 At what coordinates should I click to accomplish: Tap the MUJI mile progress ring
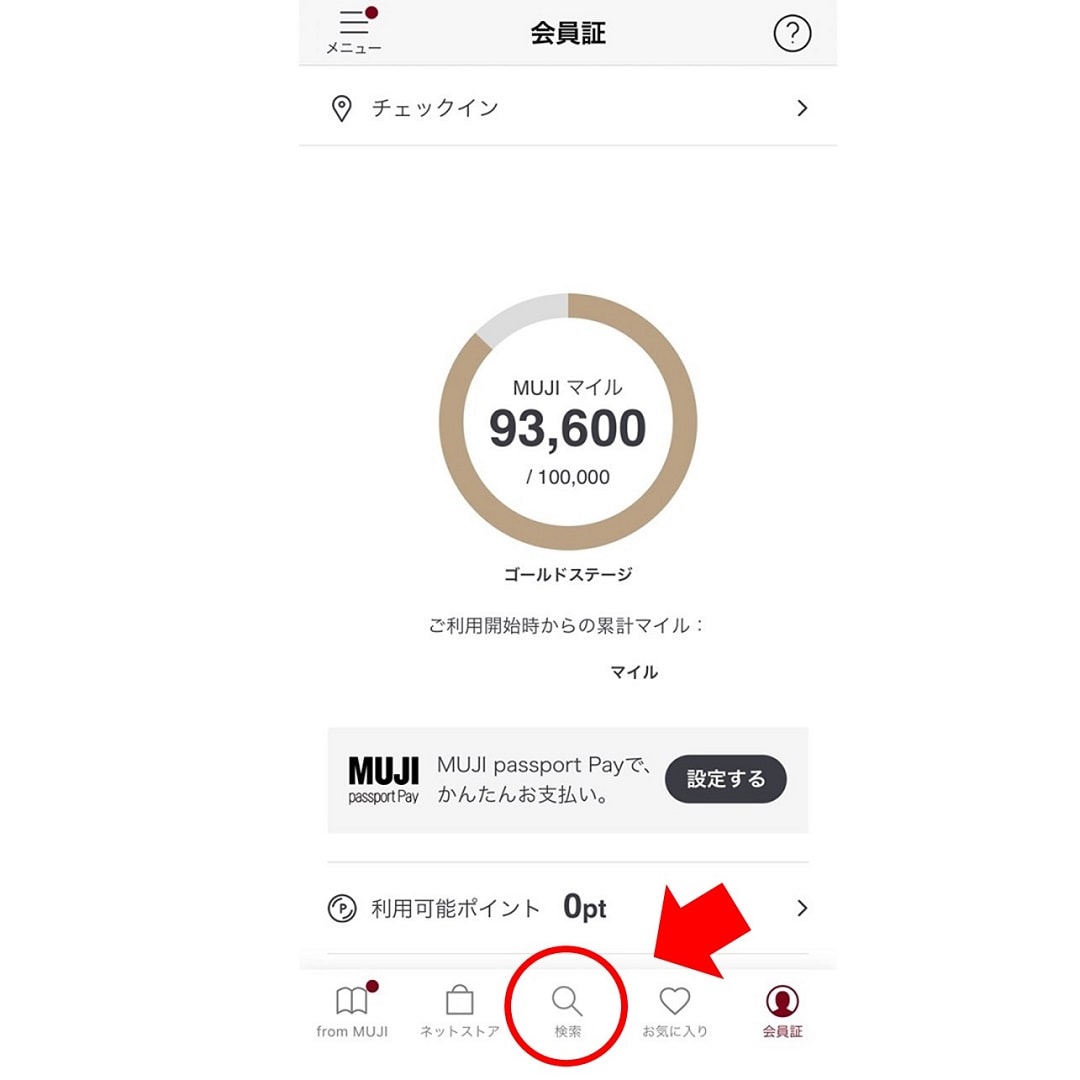tap(568, 422)
